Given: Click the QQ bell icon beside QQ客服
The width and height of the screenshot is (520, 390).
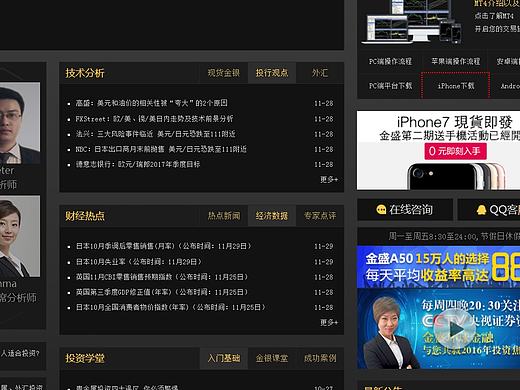Looking at the screenshot, I should [x=481, y=210].
